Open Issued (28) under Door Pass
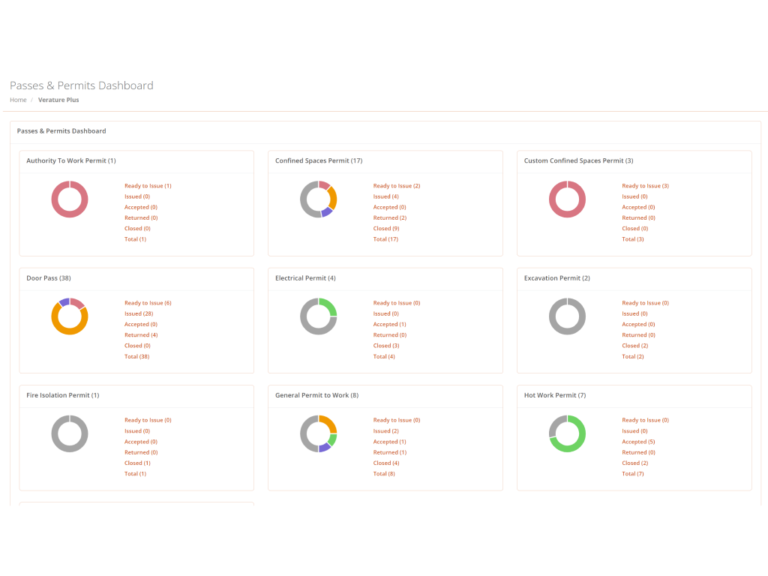The image size is (768, 576). coord(139,314)
